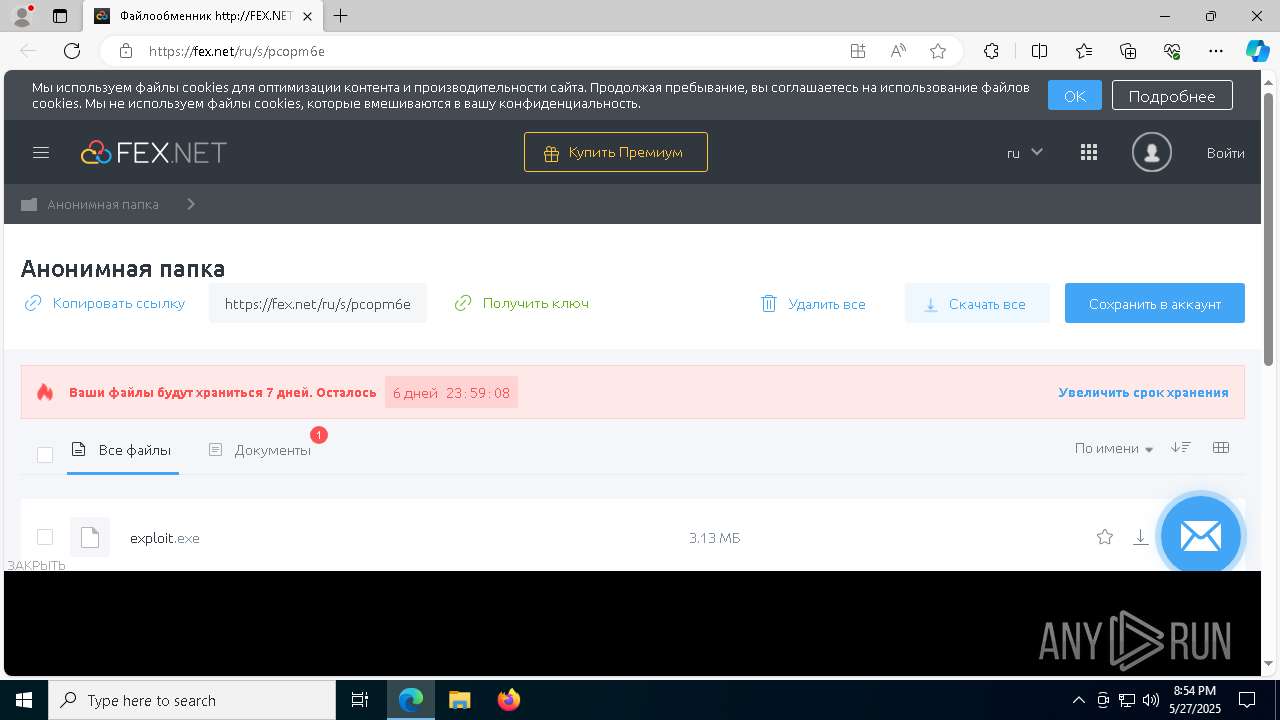Tick the exploit.exe checkbox

pyautogui.click(x=45, y=537)
